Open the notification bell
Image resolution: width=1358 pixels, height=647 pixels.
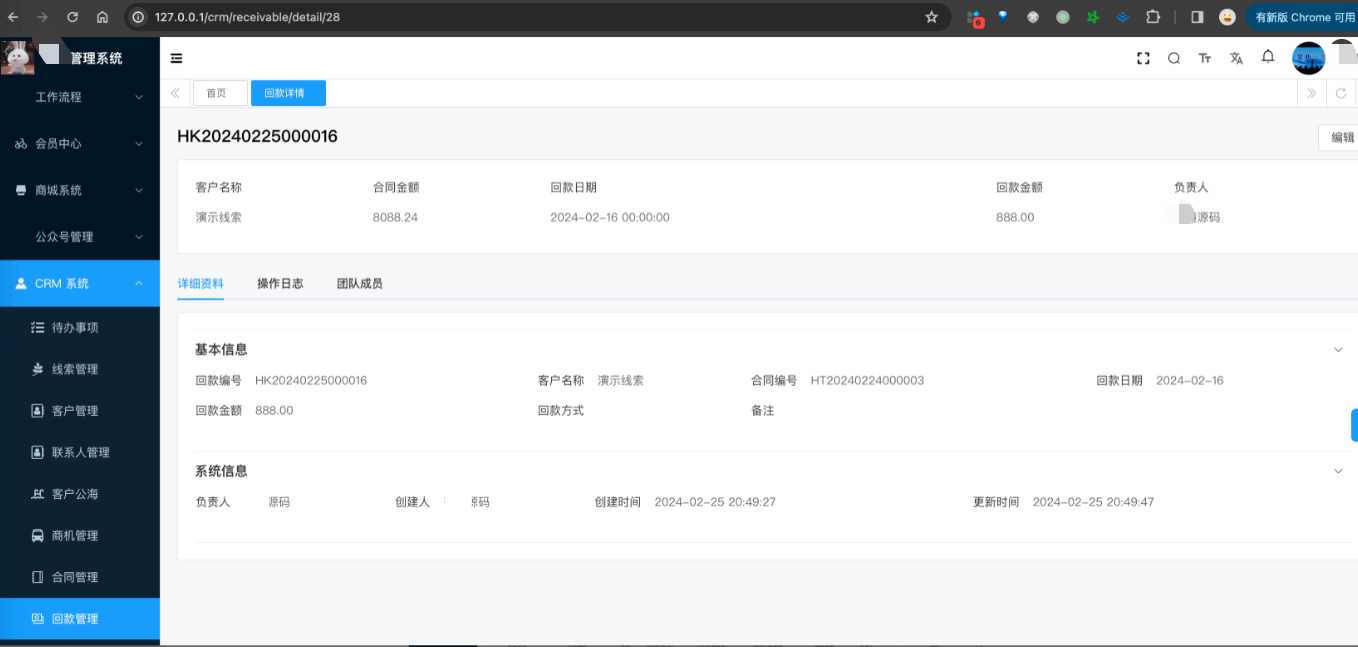point(1268,57)
